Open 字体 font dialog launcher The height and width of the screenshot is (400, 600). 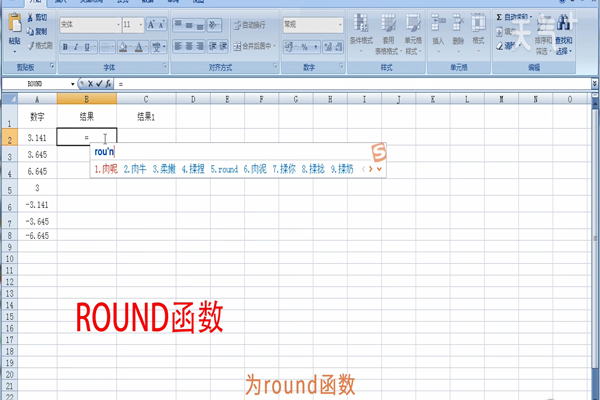point(165,67)
